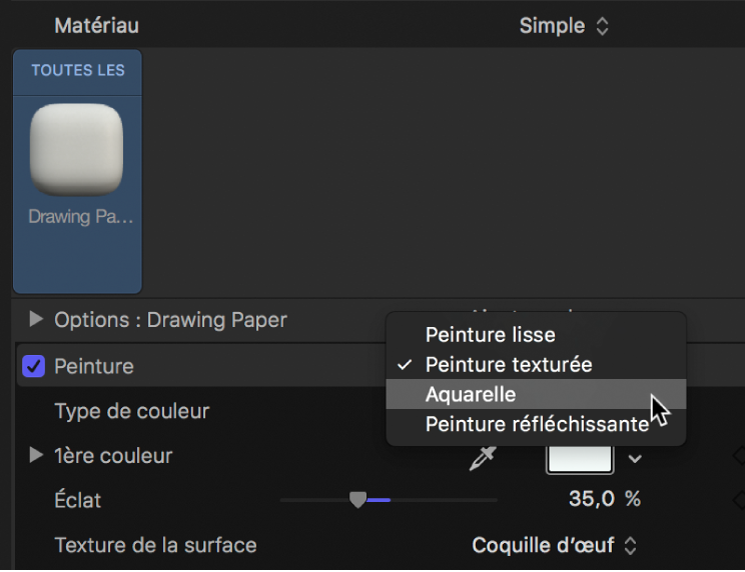Choose Aquarelle in the paint type menu

(x=470, y=395)
